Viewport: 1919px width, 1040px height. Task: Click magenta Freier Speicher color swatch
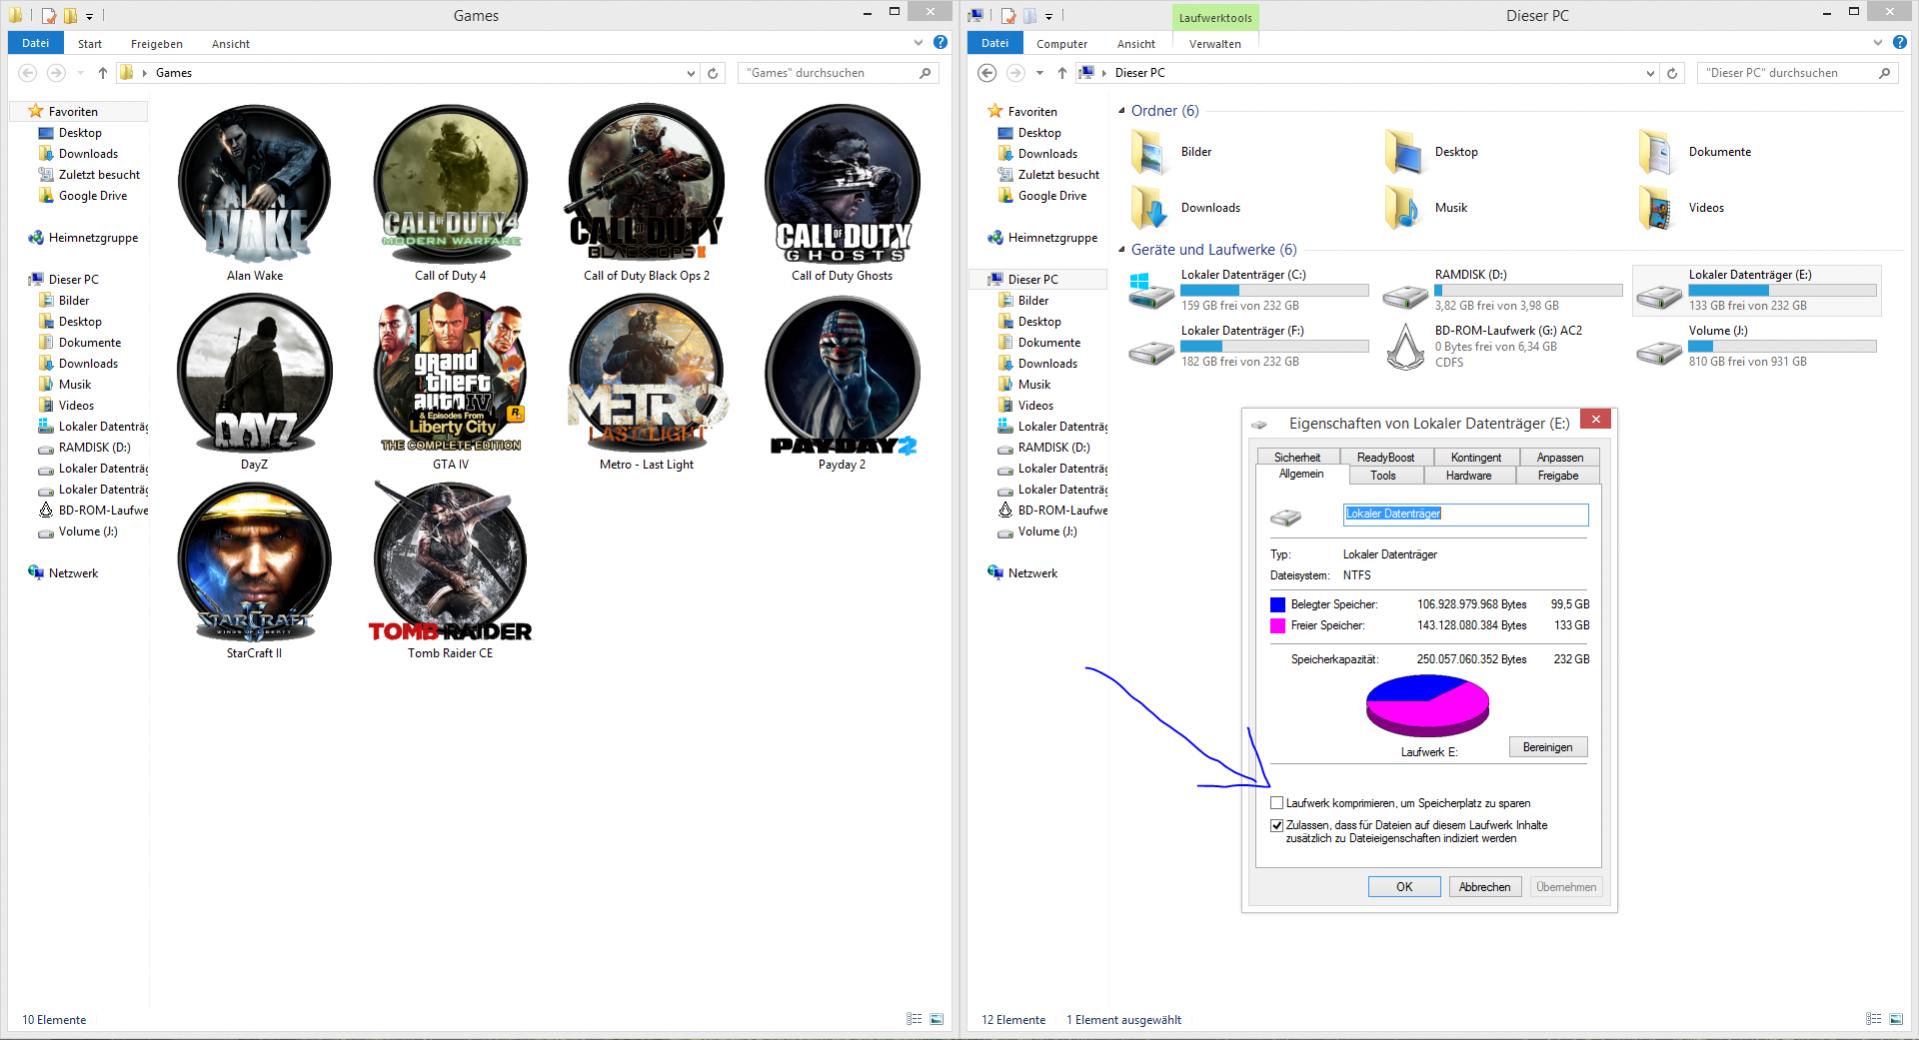[1277, 626]
